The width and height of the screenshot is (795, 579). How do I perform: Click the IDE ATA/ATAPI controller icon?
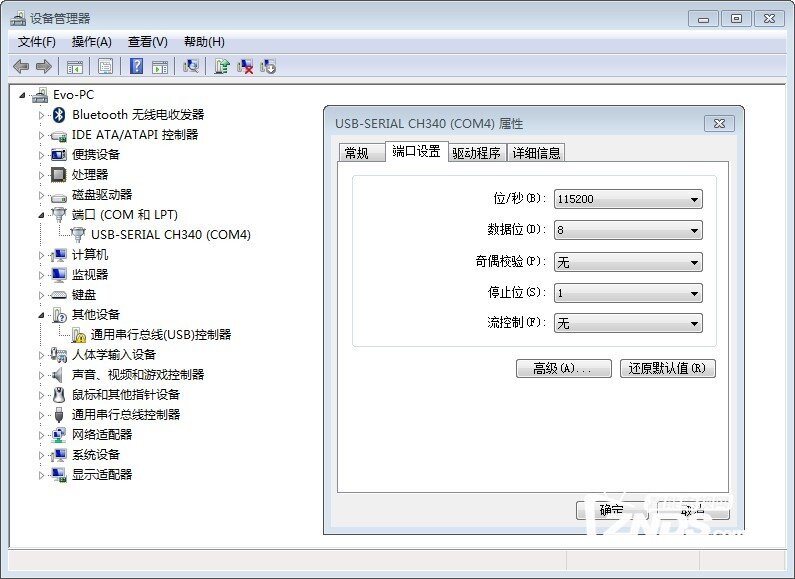(x=59, y=135)
